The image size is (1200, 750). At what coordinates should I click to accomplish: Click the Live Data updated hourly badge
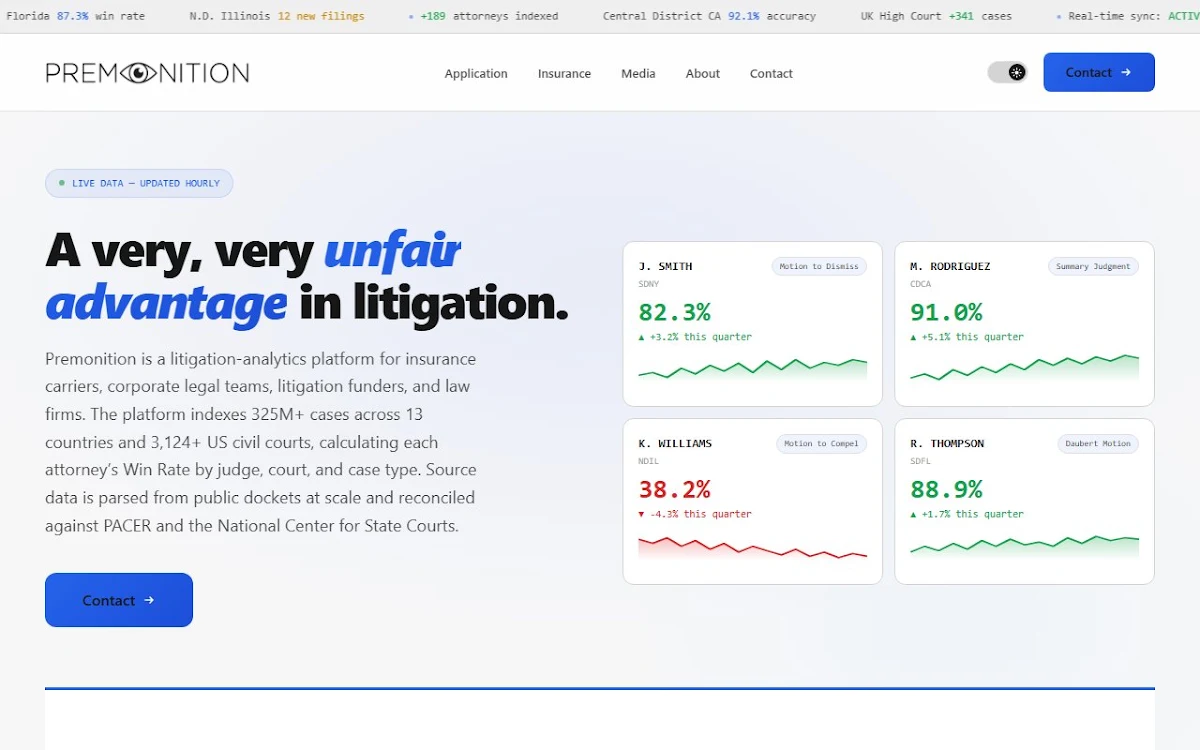139,183
